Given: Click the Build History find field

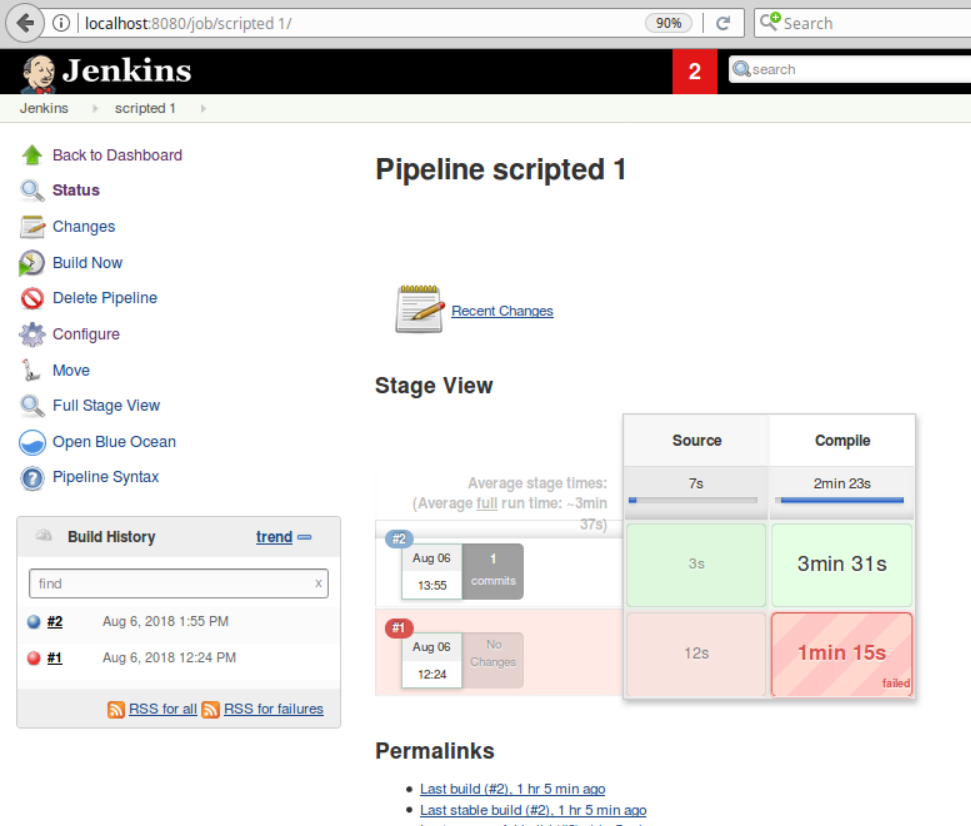Looking at the screenshot, I should (170, 583).
